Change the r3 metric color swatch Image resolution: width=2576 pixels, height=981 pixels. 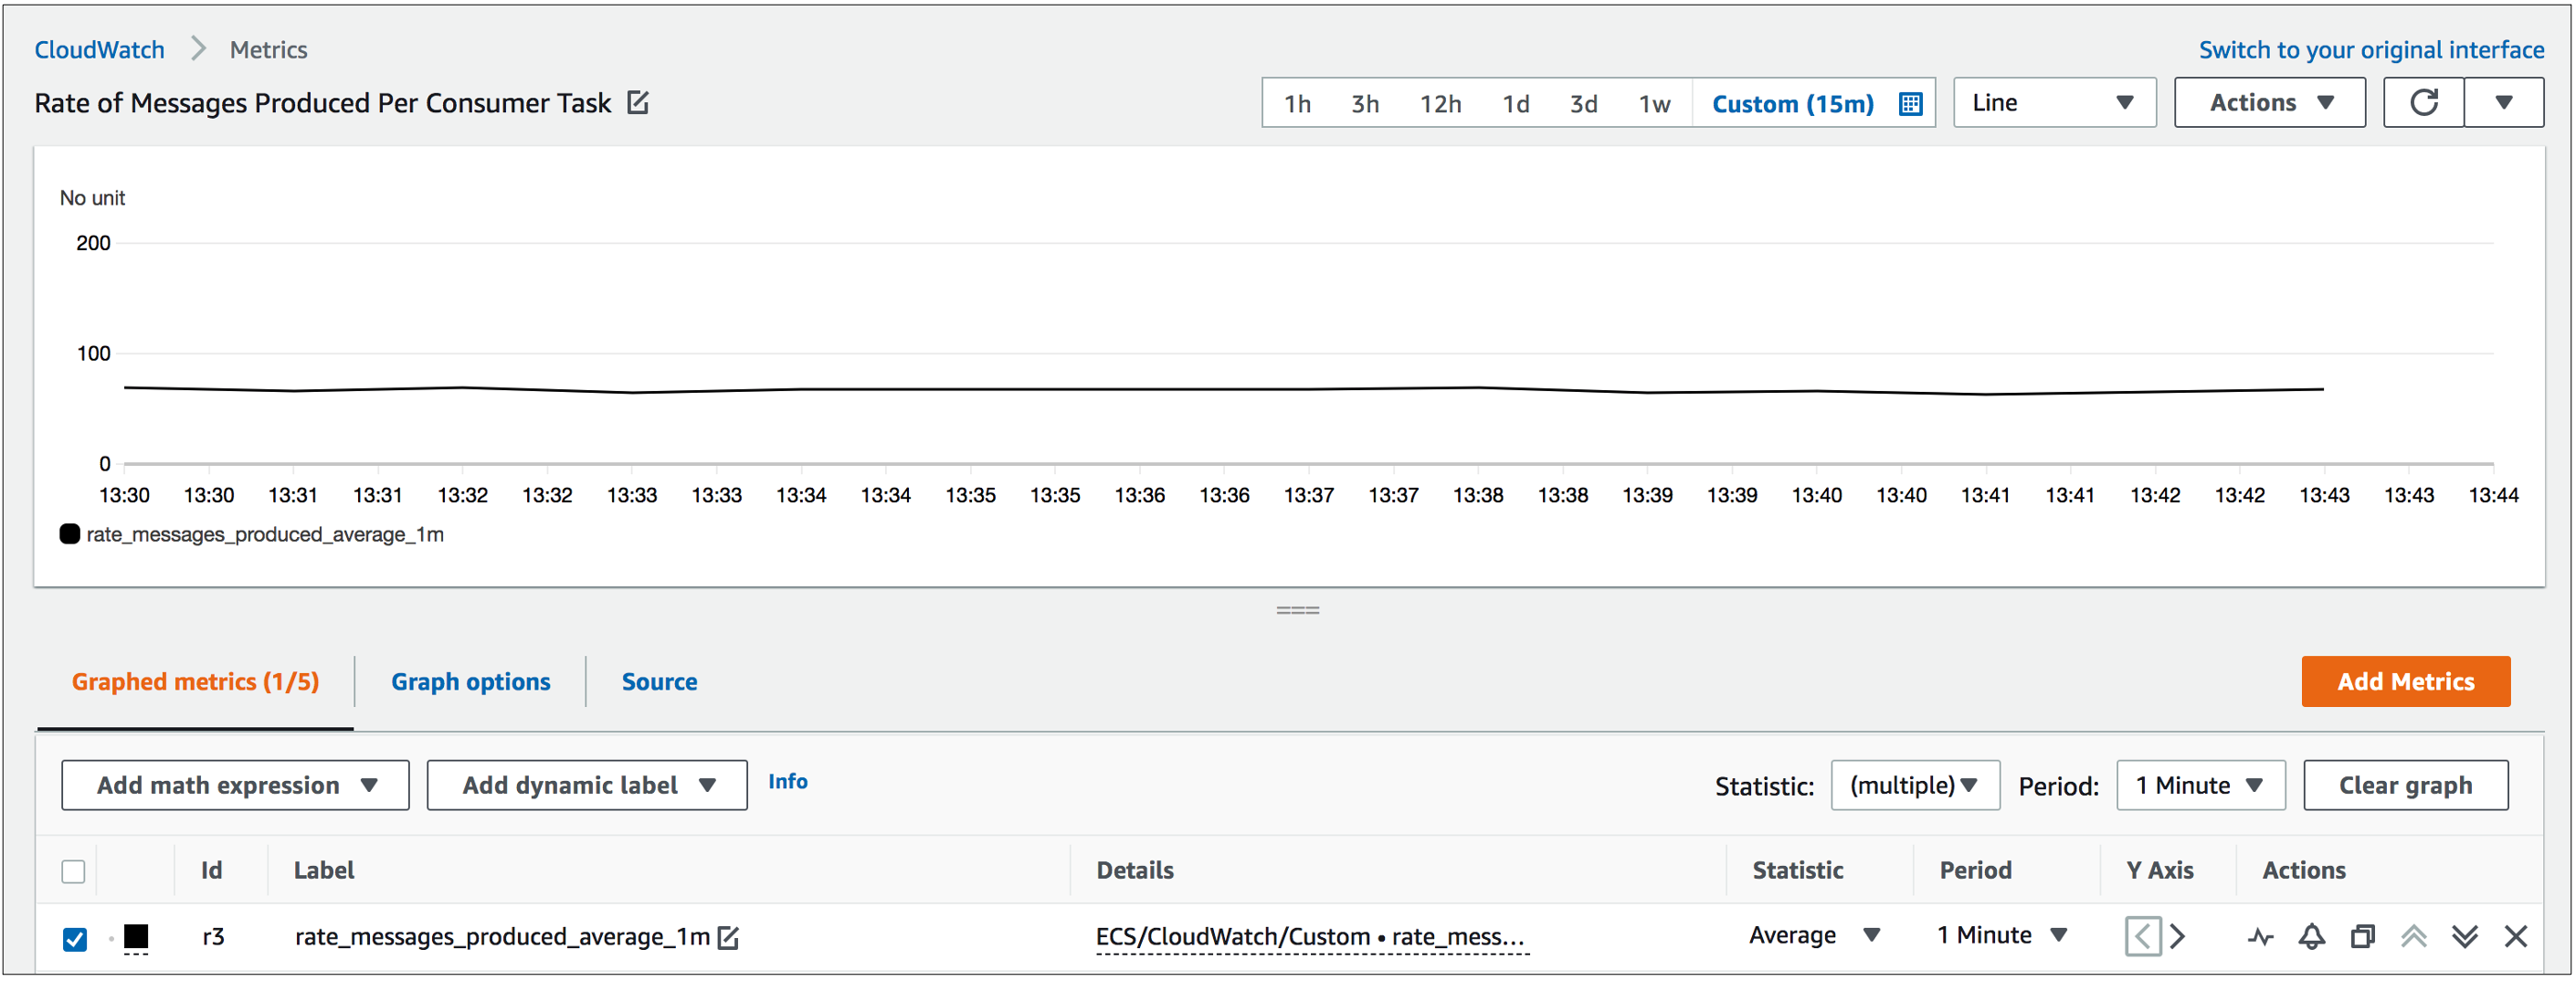click(x=136, y=937)
